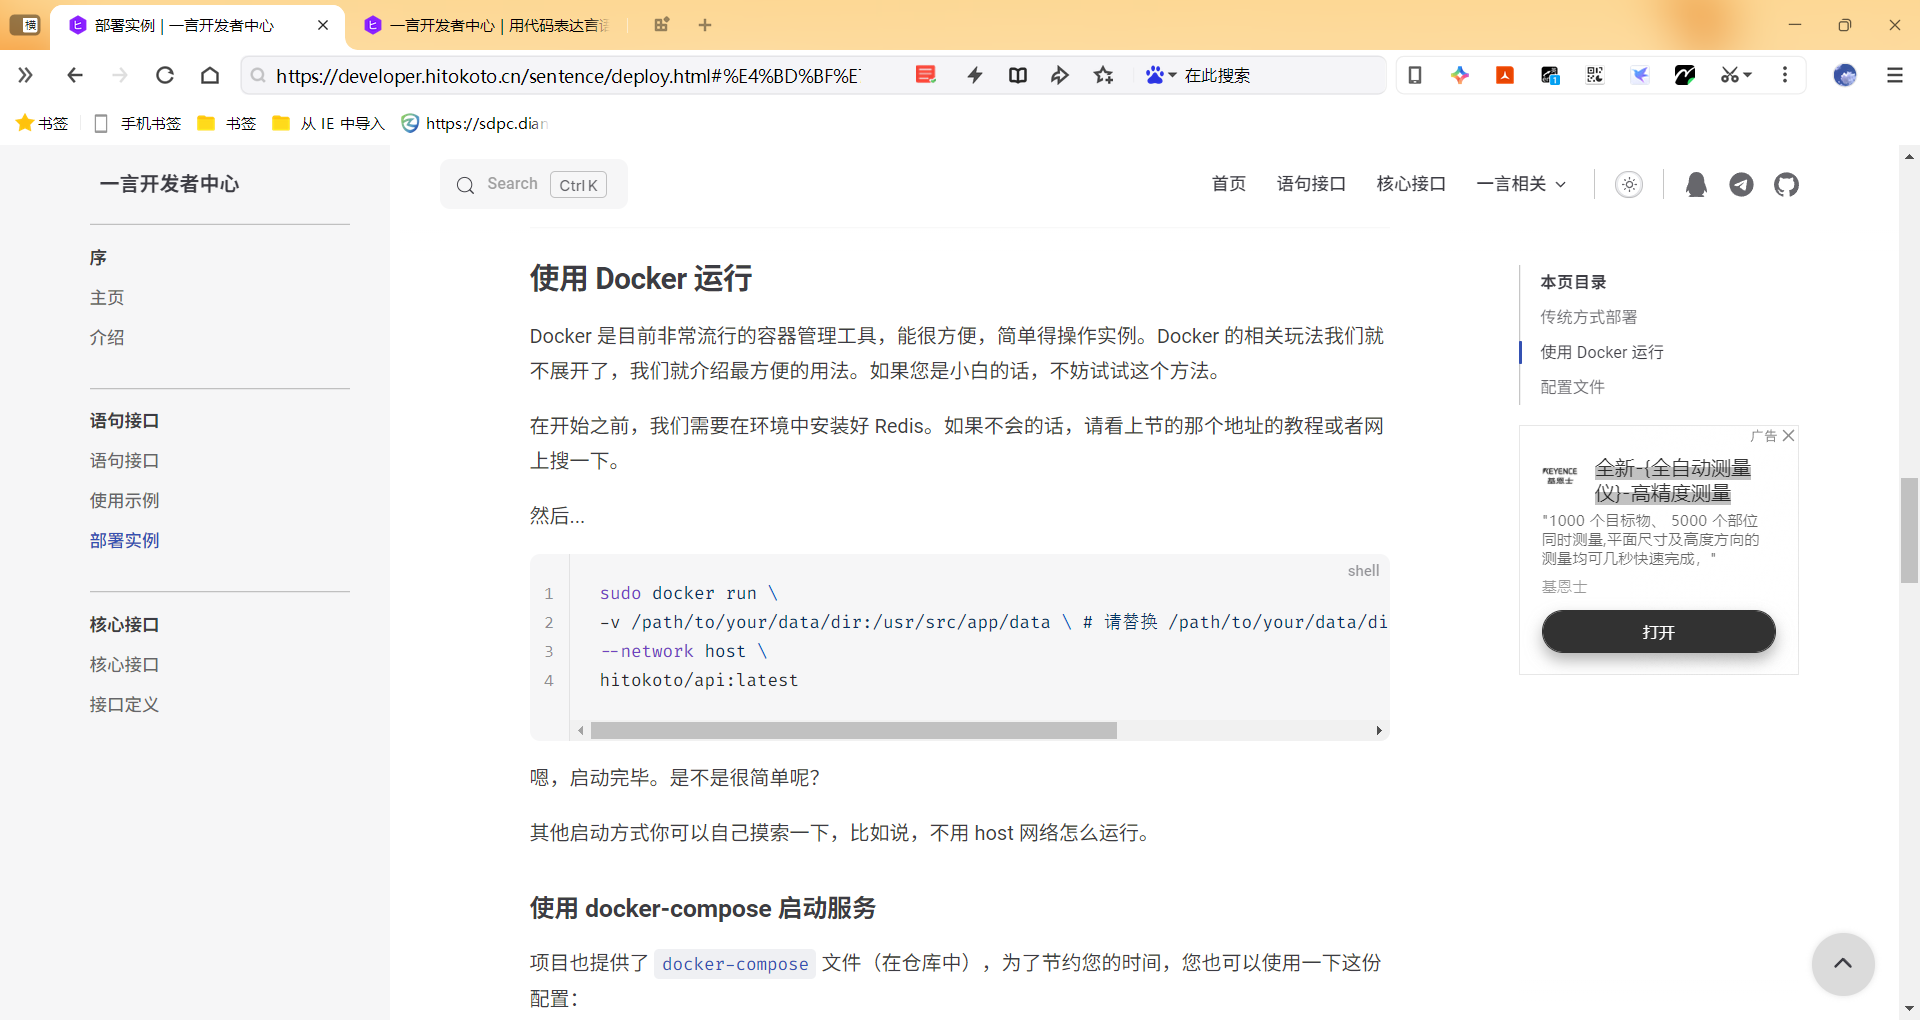This screenshot has width=1920, height=1020.
Task: Click the back-to-top arrow button
Action: pos(1843,964)
